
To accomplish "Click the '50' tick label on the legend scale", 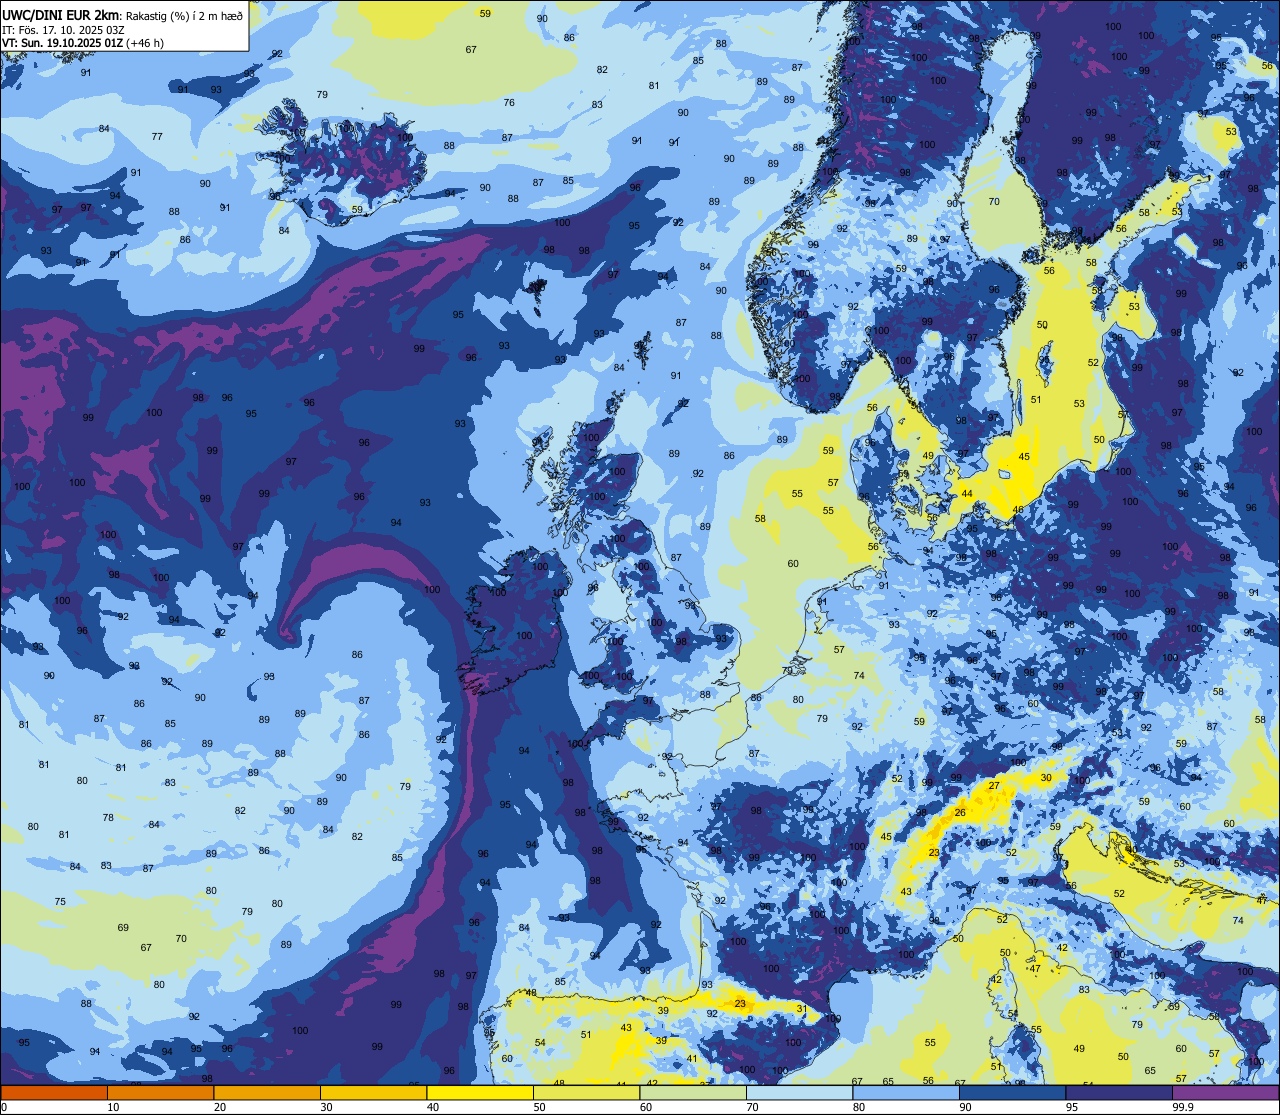I will pyautogui.click(x=539, y=1107).
